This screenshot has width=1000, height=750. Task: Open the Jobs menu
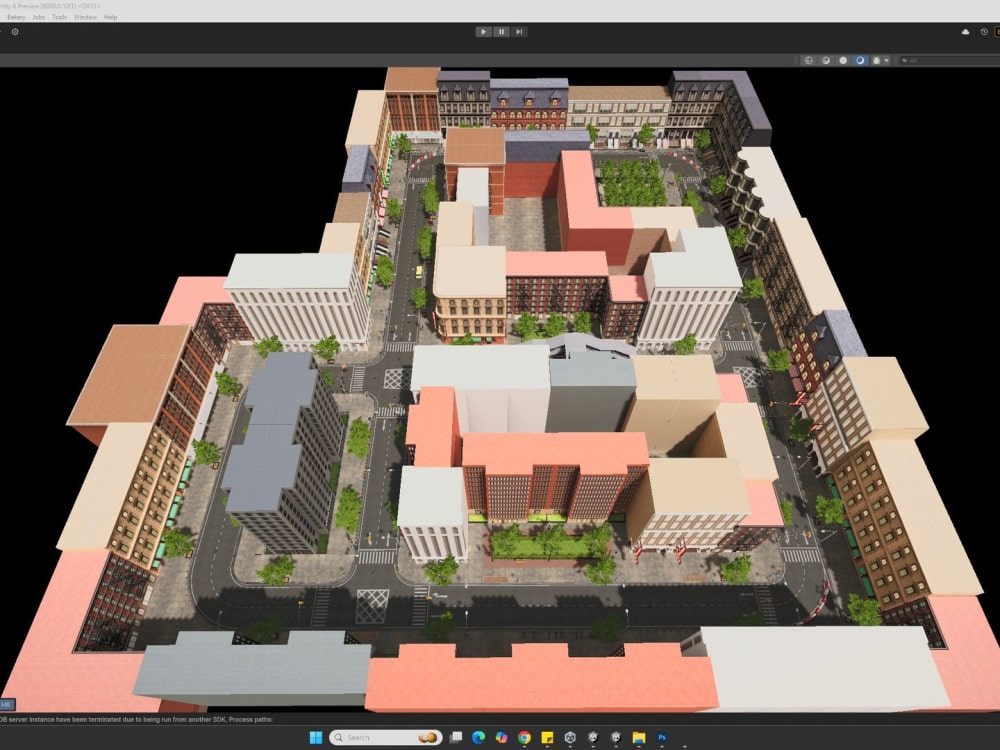coord(39,17)
